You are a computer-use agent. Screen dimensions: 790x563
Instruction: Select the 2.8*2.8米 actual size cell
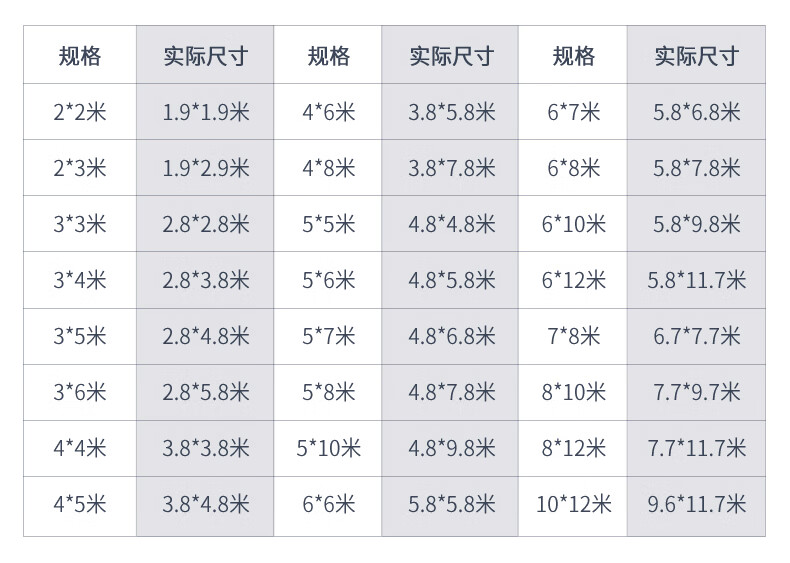coord(206,224)
